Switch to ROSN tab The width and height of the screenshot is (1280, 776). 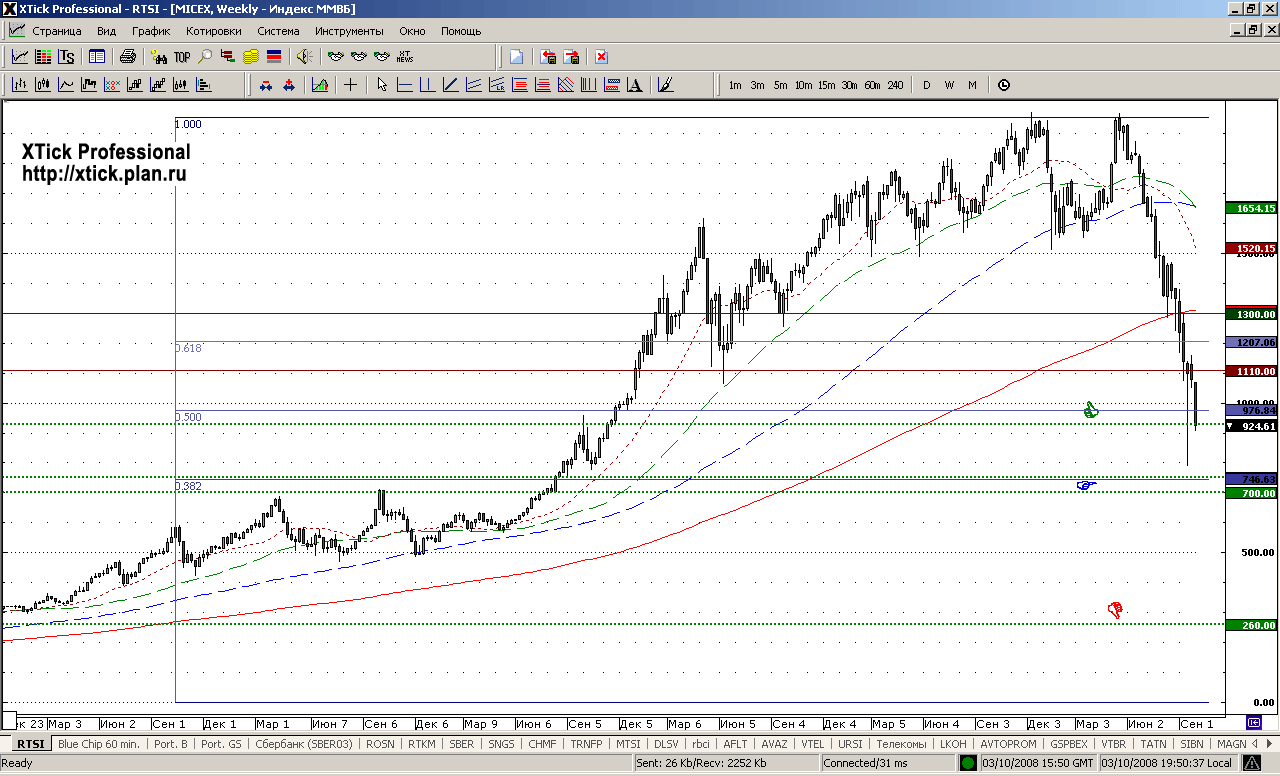pyautogui.click(x=380, y=744)
